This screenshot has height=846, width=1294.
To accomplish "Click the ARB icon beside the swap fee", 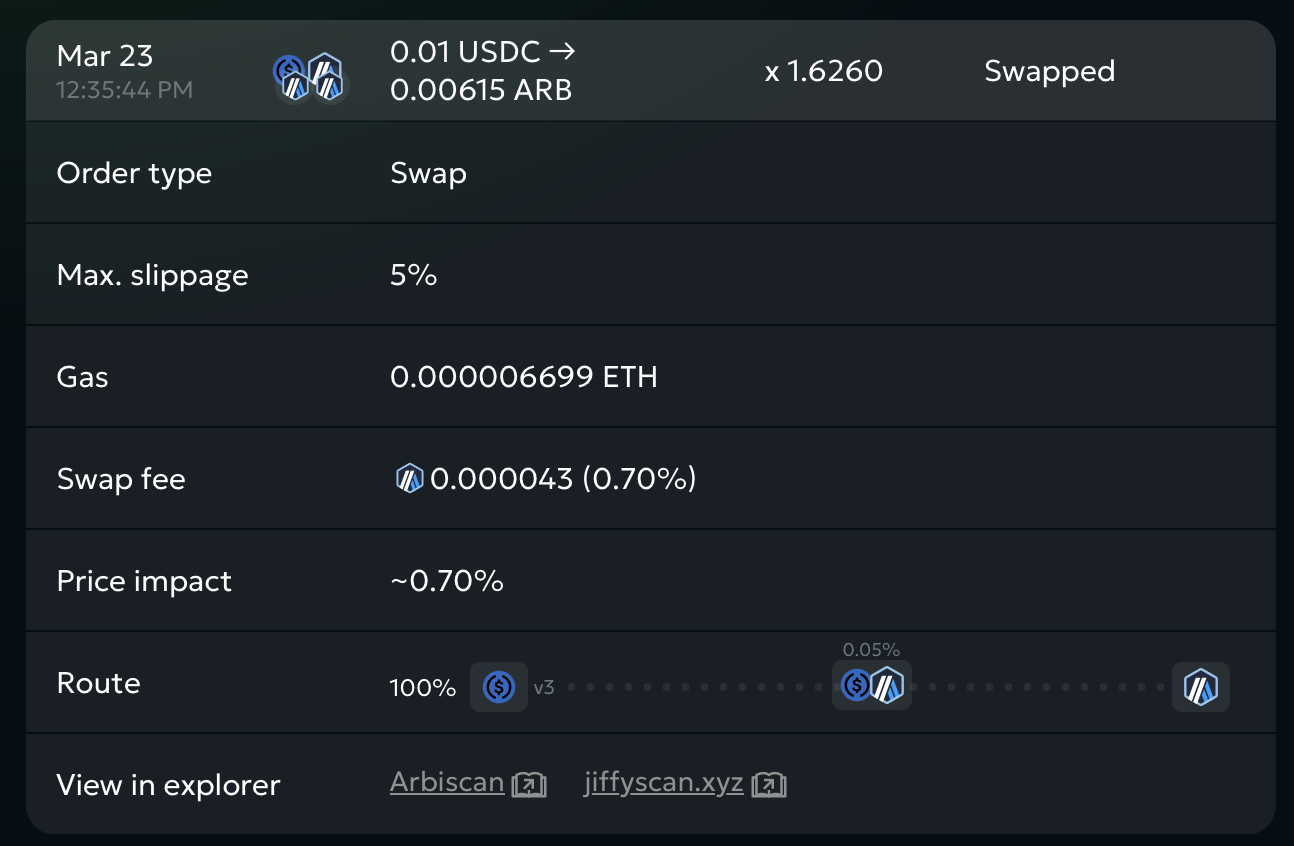I will click(409, 479).
